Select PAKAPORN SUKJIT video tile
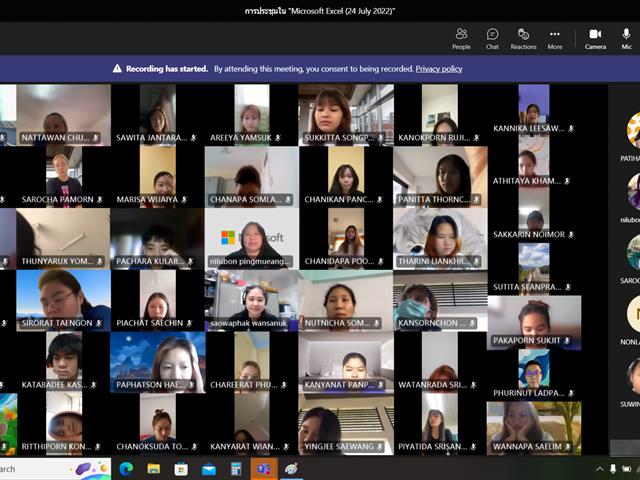 534,322
